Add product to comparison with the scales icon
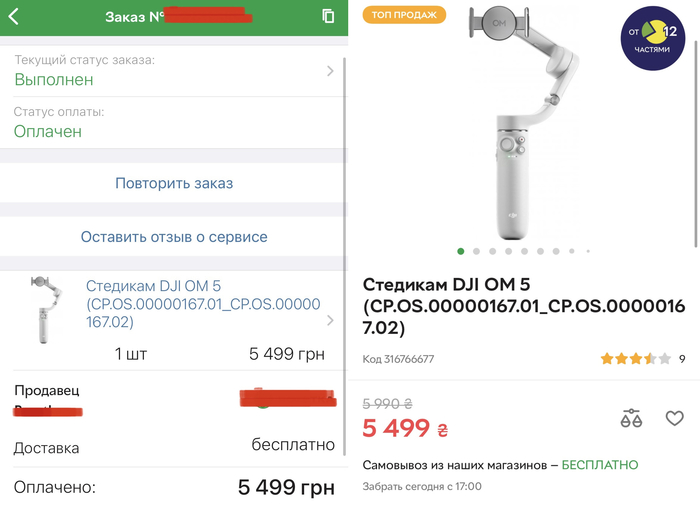Image resolution: width=700 pixels, height=505 pixels. pyautogui.click(x=631, y=418)
